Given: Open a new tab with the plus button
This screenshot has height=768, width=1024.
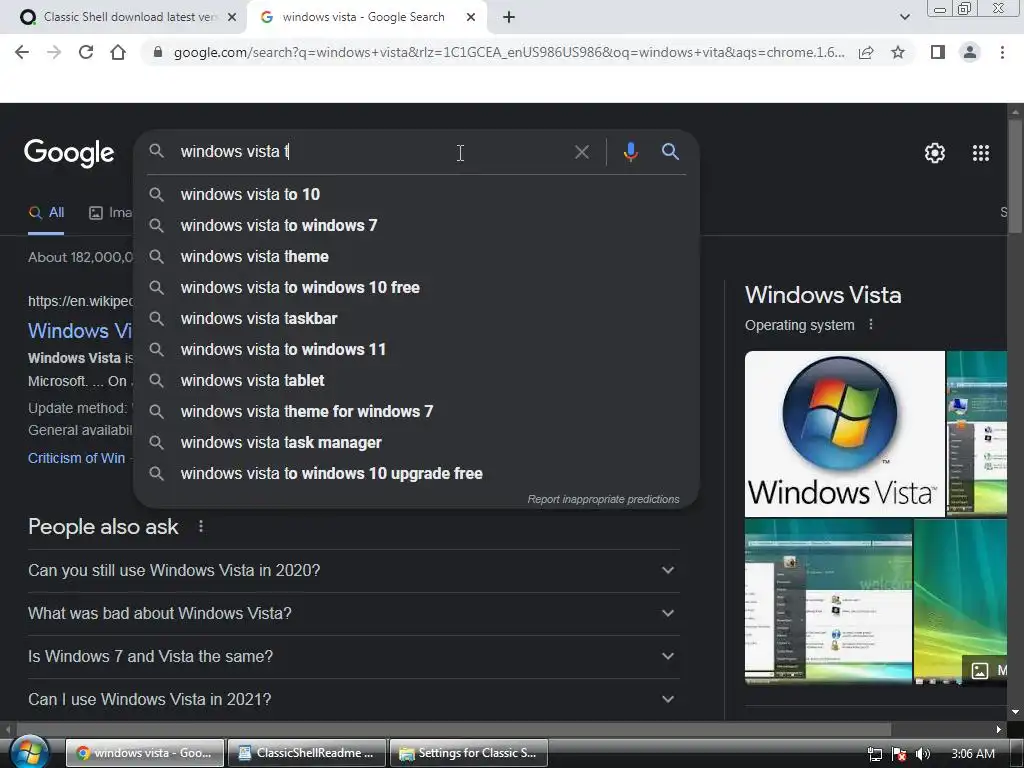Looking at the screenshot, I should point(509,18).
